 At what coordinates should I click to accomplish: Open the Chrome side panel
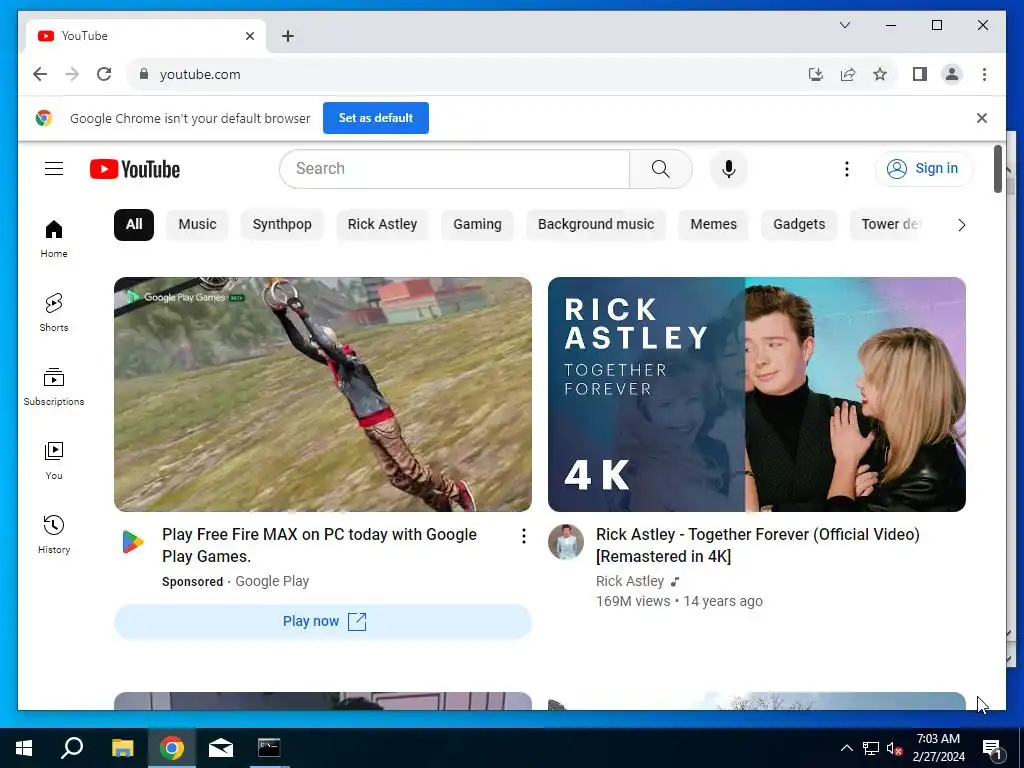click(920, 74)
